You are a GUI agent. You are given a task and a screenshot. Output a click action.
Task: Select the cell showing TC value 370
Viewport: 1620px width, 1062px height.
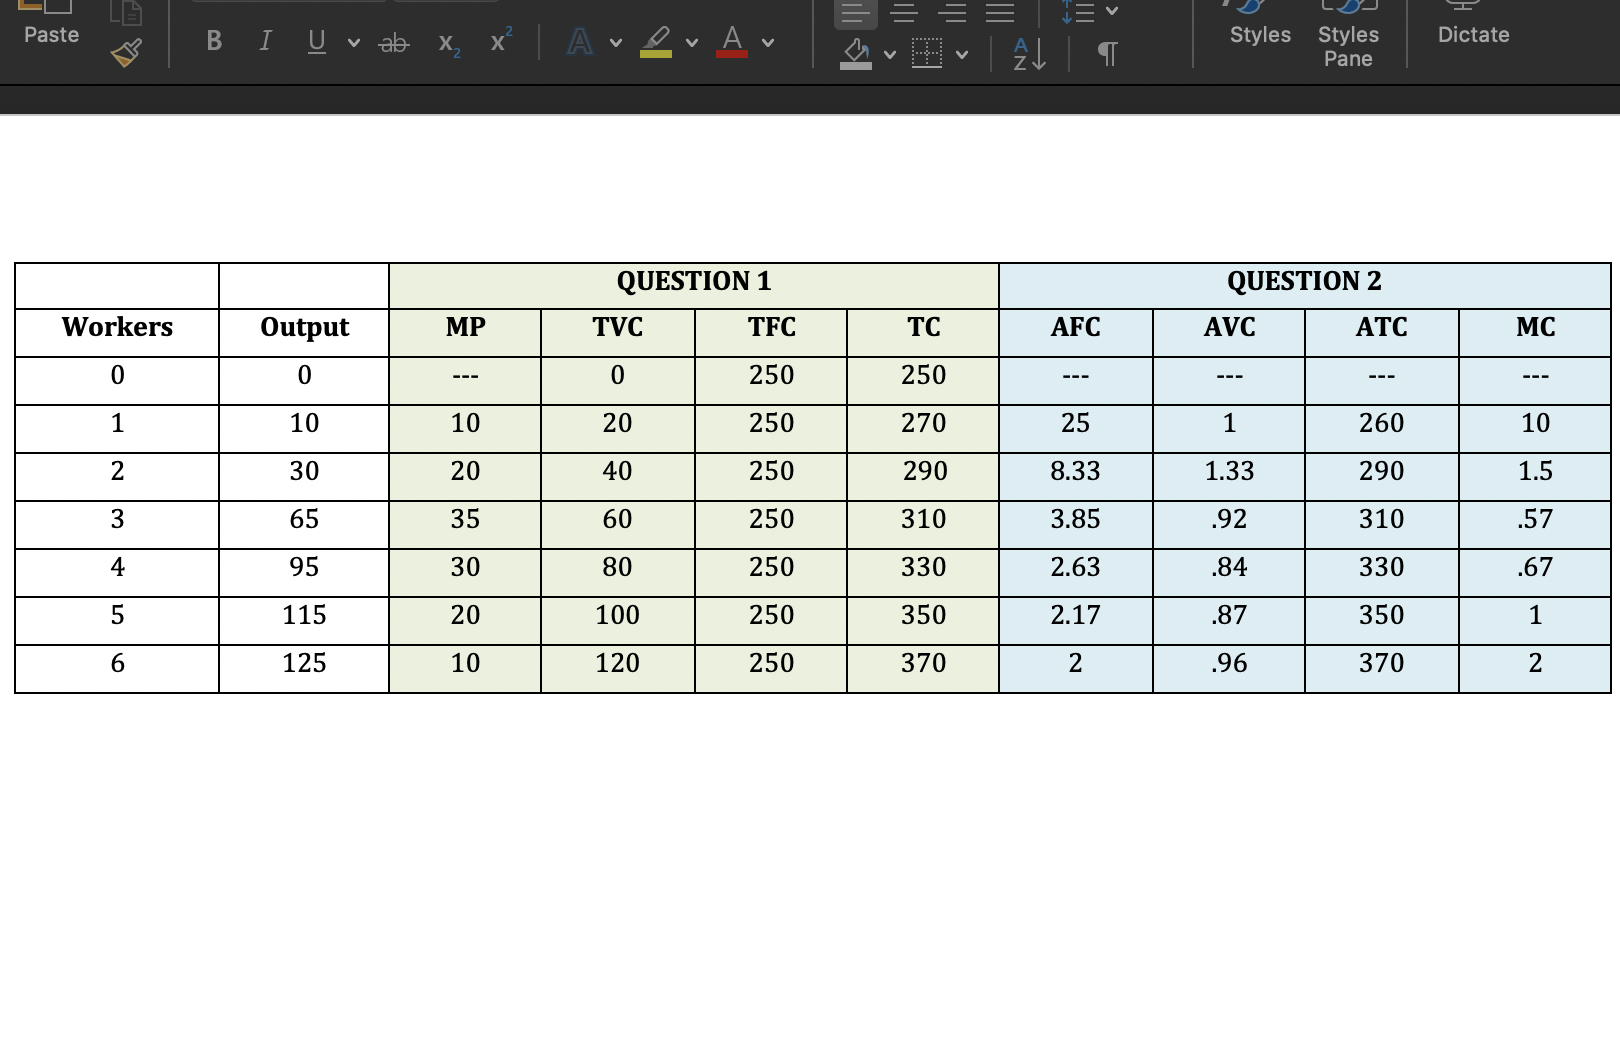922,663
